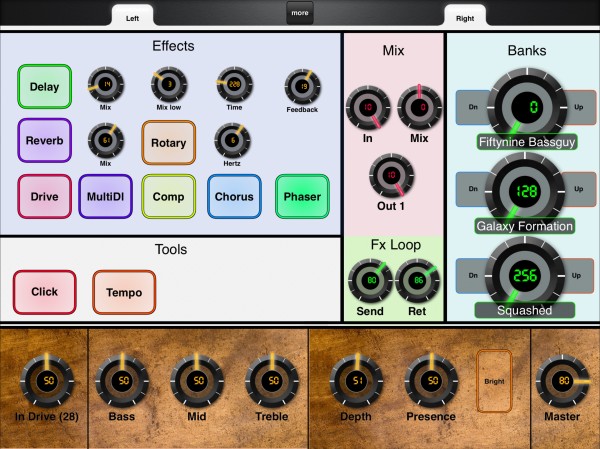The width and height of the screenshot is (600, 449).
Task: Select the Fiftynine Bassguy preset label
Action: pos(527,142)
